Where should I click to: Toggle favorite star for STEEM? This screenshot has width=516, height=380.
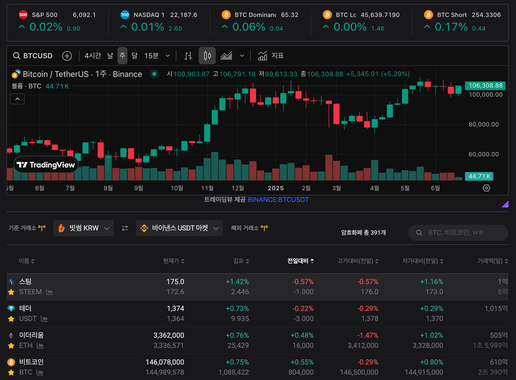click(11, 292)
